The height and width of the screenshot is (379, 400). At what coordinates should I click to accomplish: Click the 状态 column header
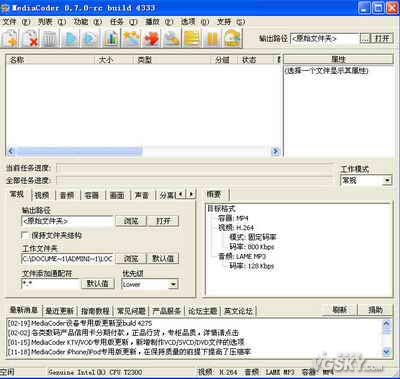tap(256, 60)
